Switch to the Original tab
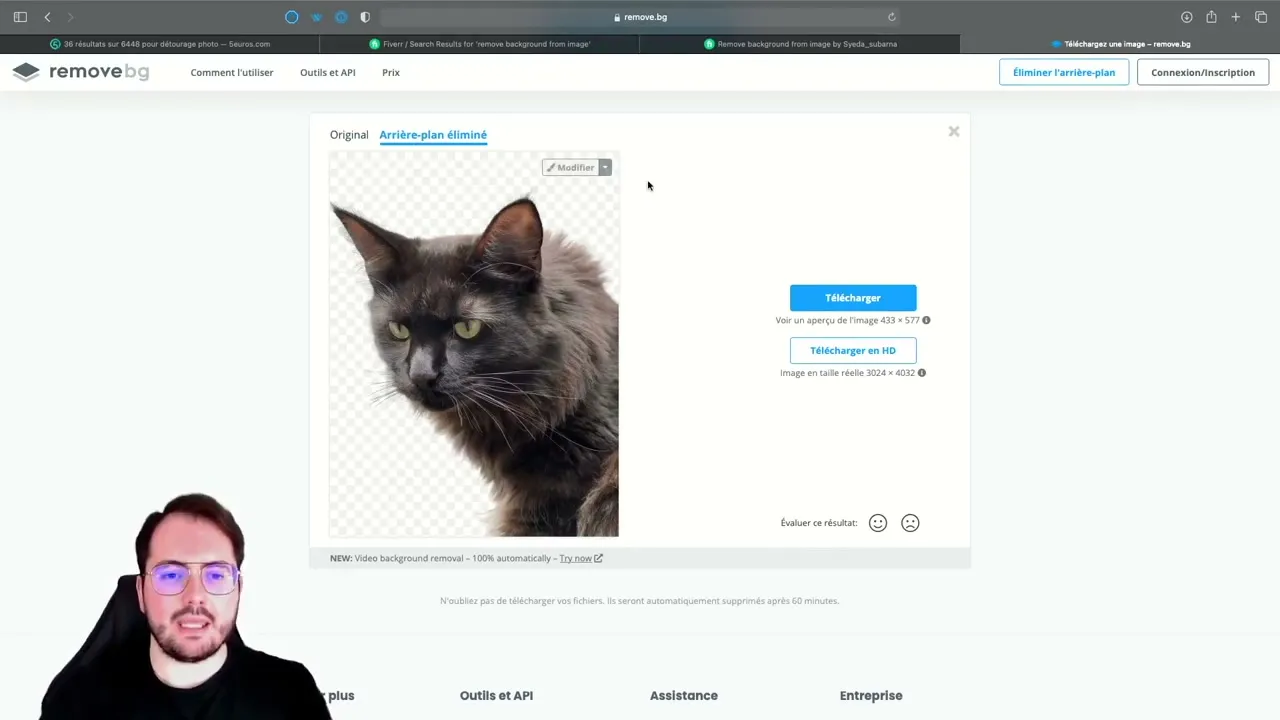 click(348, 134)
